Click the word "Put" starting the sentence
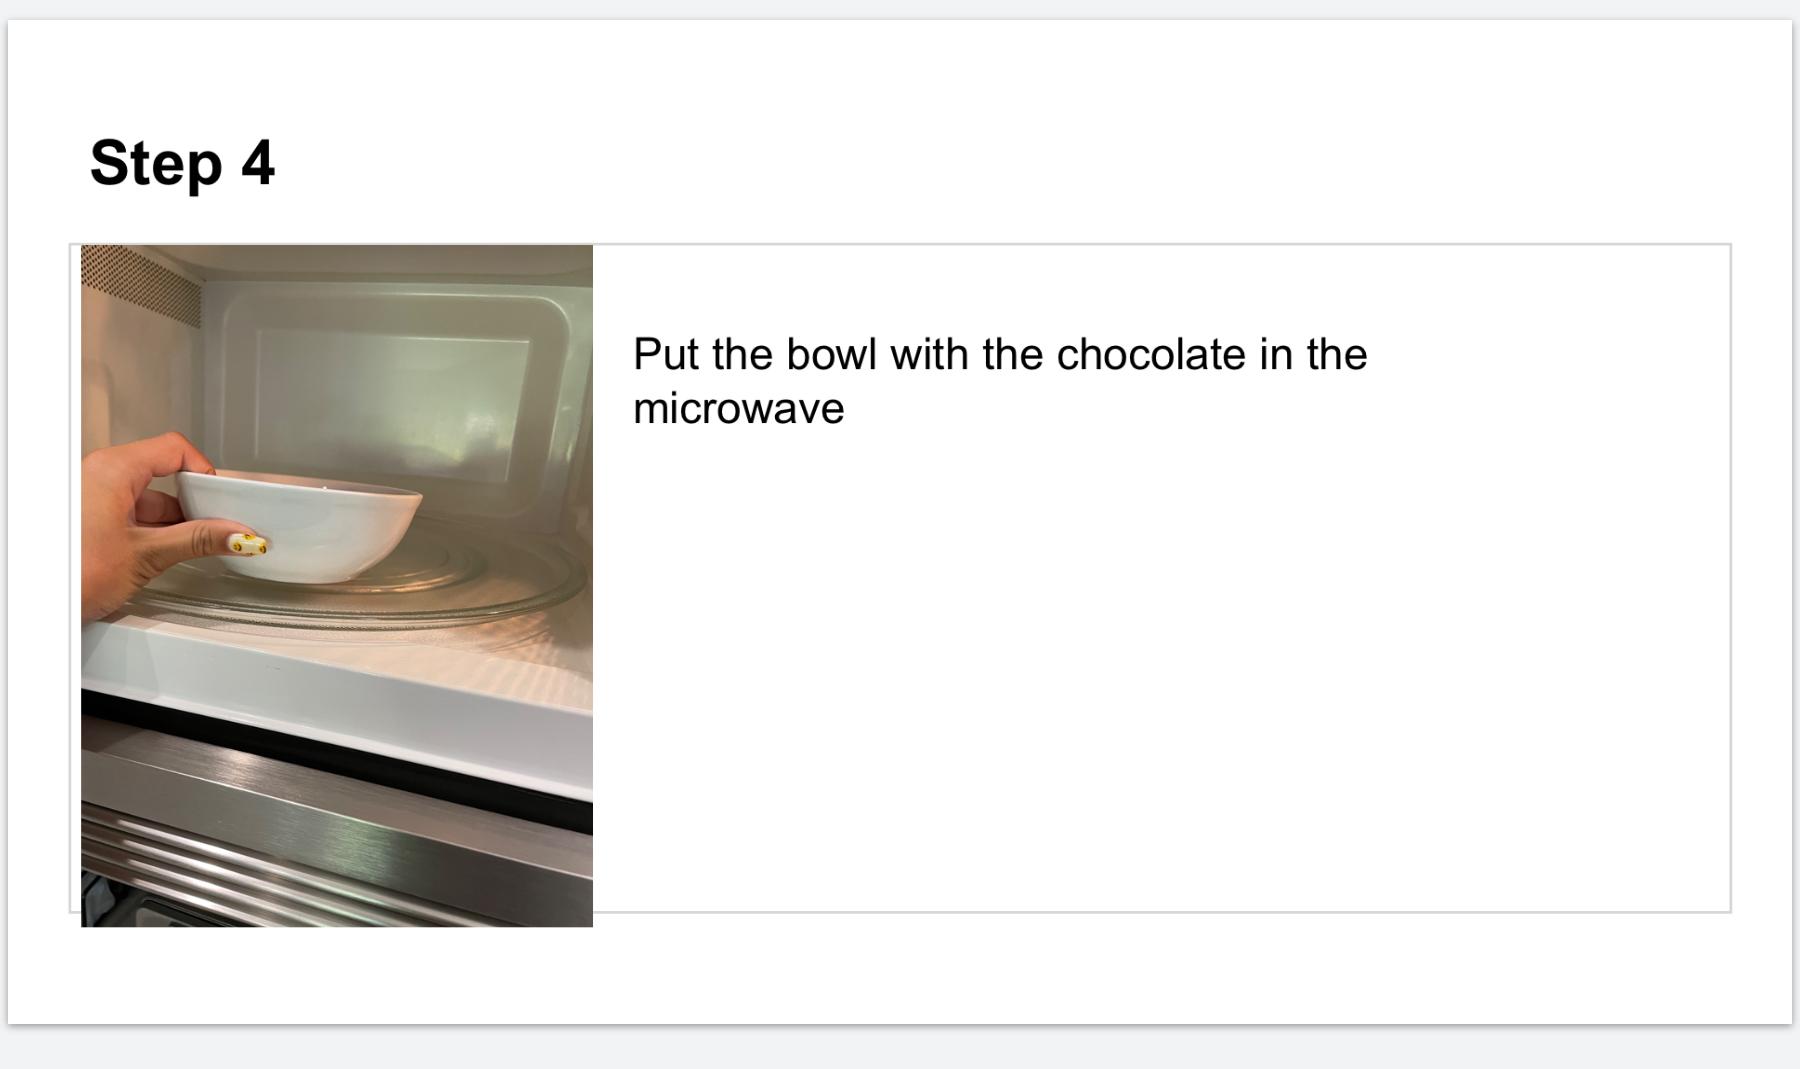1800x1069 pixels. click(x=665, y=355)
